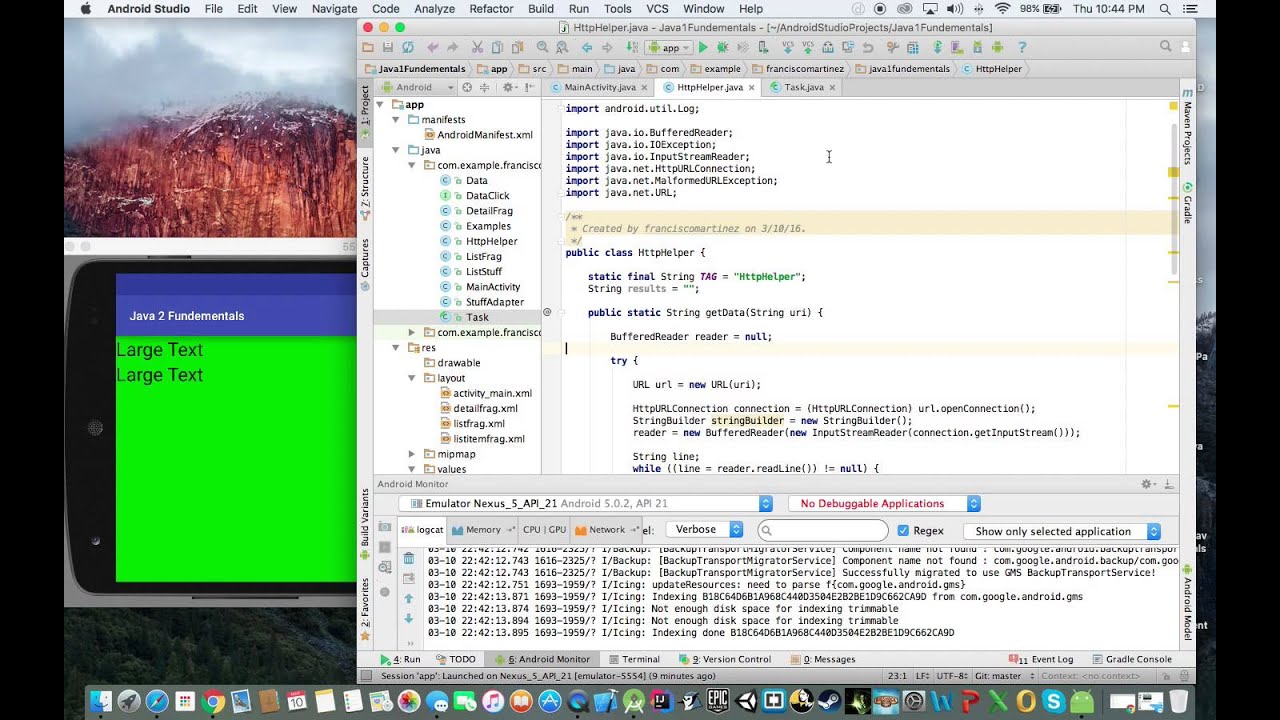The height and width of the screenshot is (720, 1280).
Task: Toggle the Build Variants side panel
Action: pos(365,522)
